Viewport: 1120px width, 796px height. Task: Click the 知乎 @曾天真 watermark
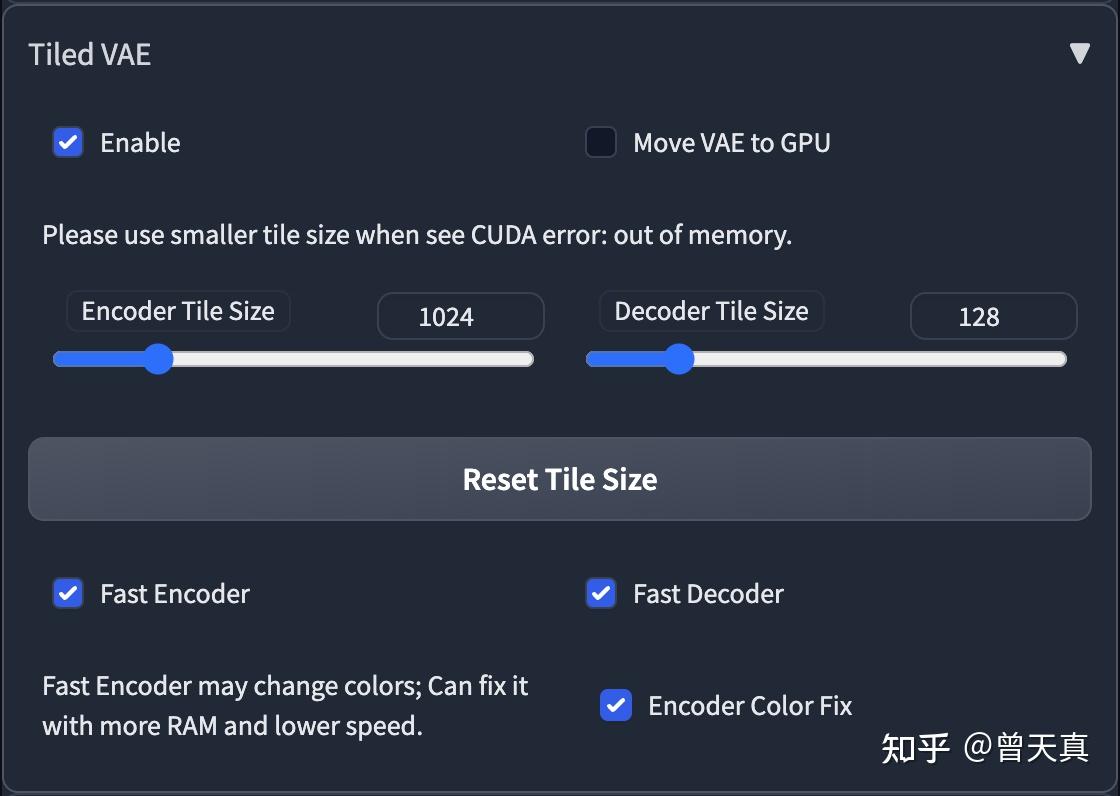tap(984, 747)
